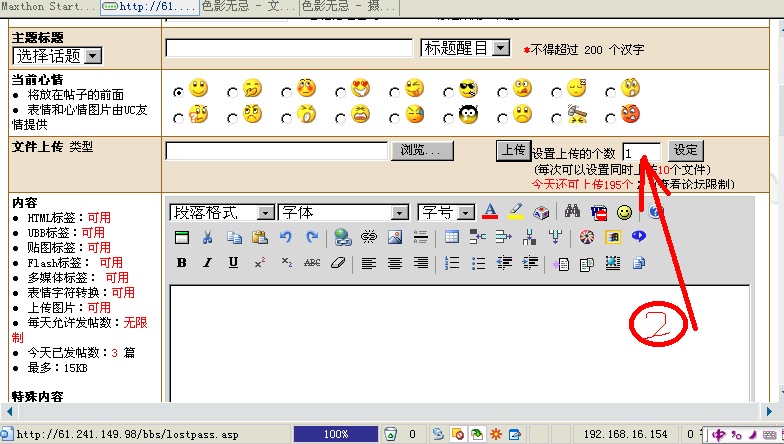Open the 段落格式 paragraph format dropdown

point(265,212)
